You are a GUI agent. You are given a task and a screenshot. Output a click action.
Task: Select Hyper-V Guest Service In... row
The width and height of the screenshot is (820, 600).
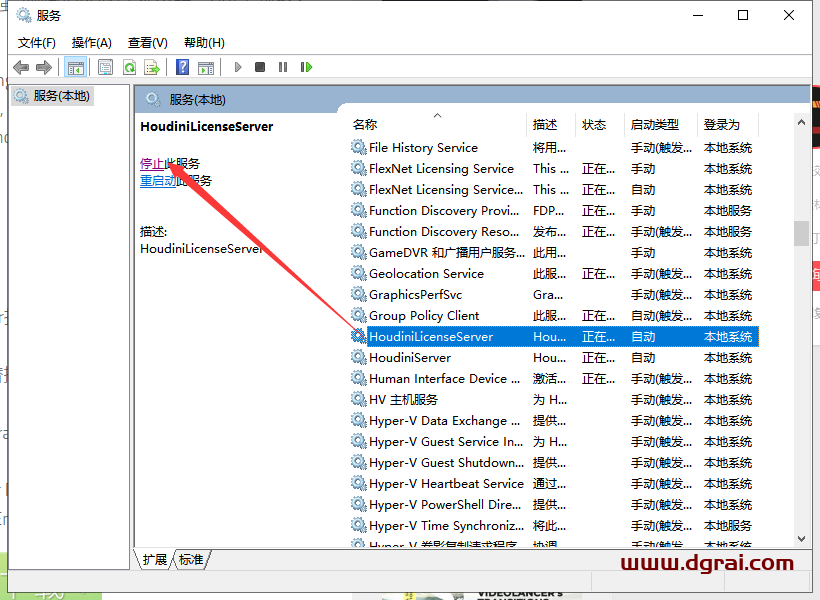click(x=554, y=441)
